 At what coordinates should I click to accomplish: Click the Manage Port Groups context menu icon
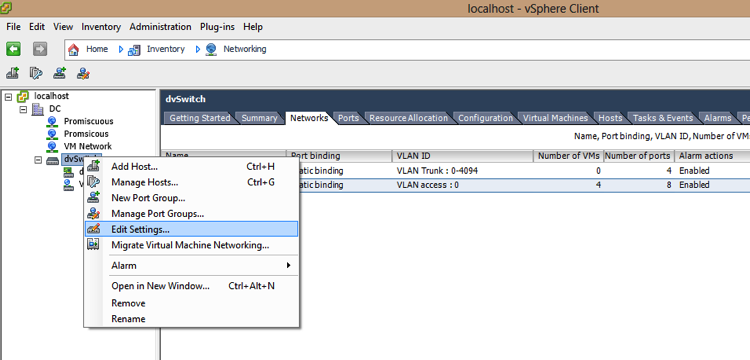93,213
